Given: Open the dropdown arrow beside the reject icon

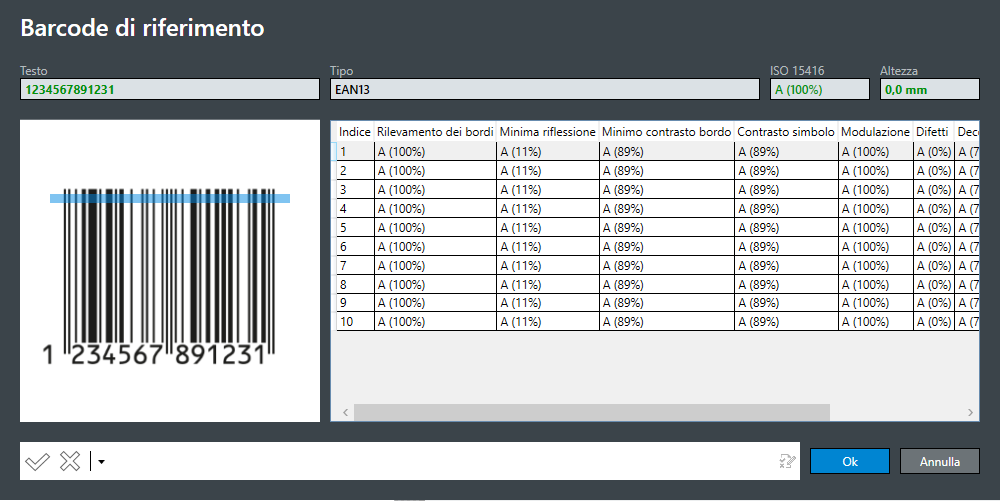Looking at the screenshot, I should [101, 461].
